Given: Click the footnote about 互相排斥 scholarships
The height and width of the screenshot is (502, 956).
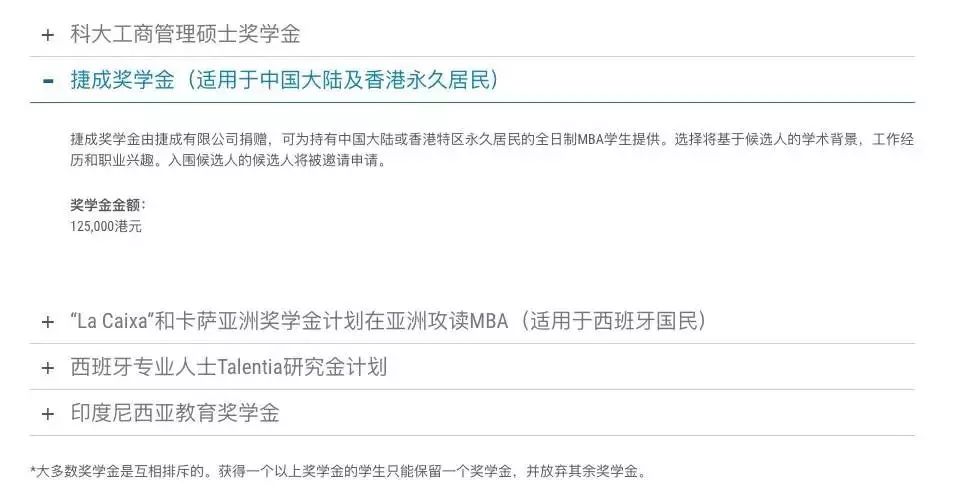Looking at the screenshot, I should pos(338,472).
